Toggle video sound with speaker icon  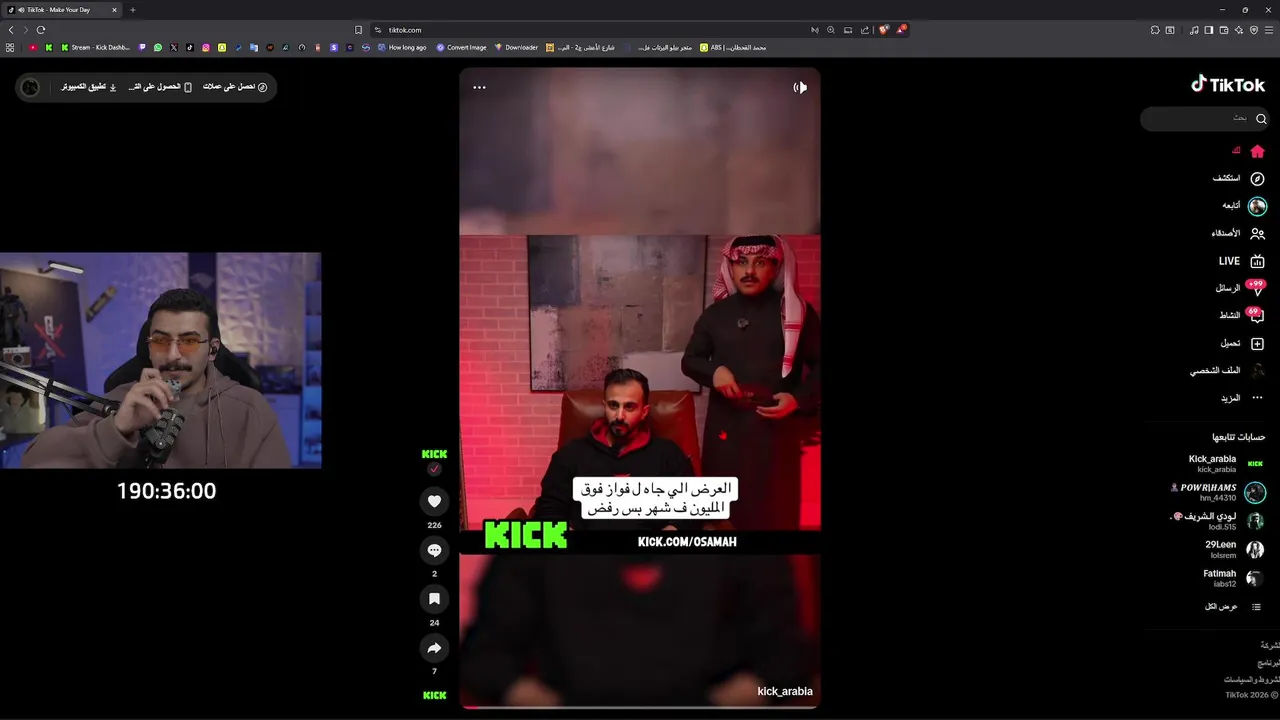tap(800, 87)
